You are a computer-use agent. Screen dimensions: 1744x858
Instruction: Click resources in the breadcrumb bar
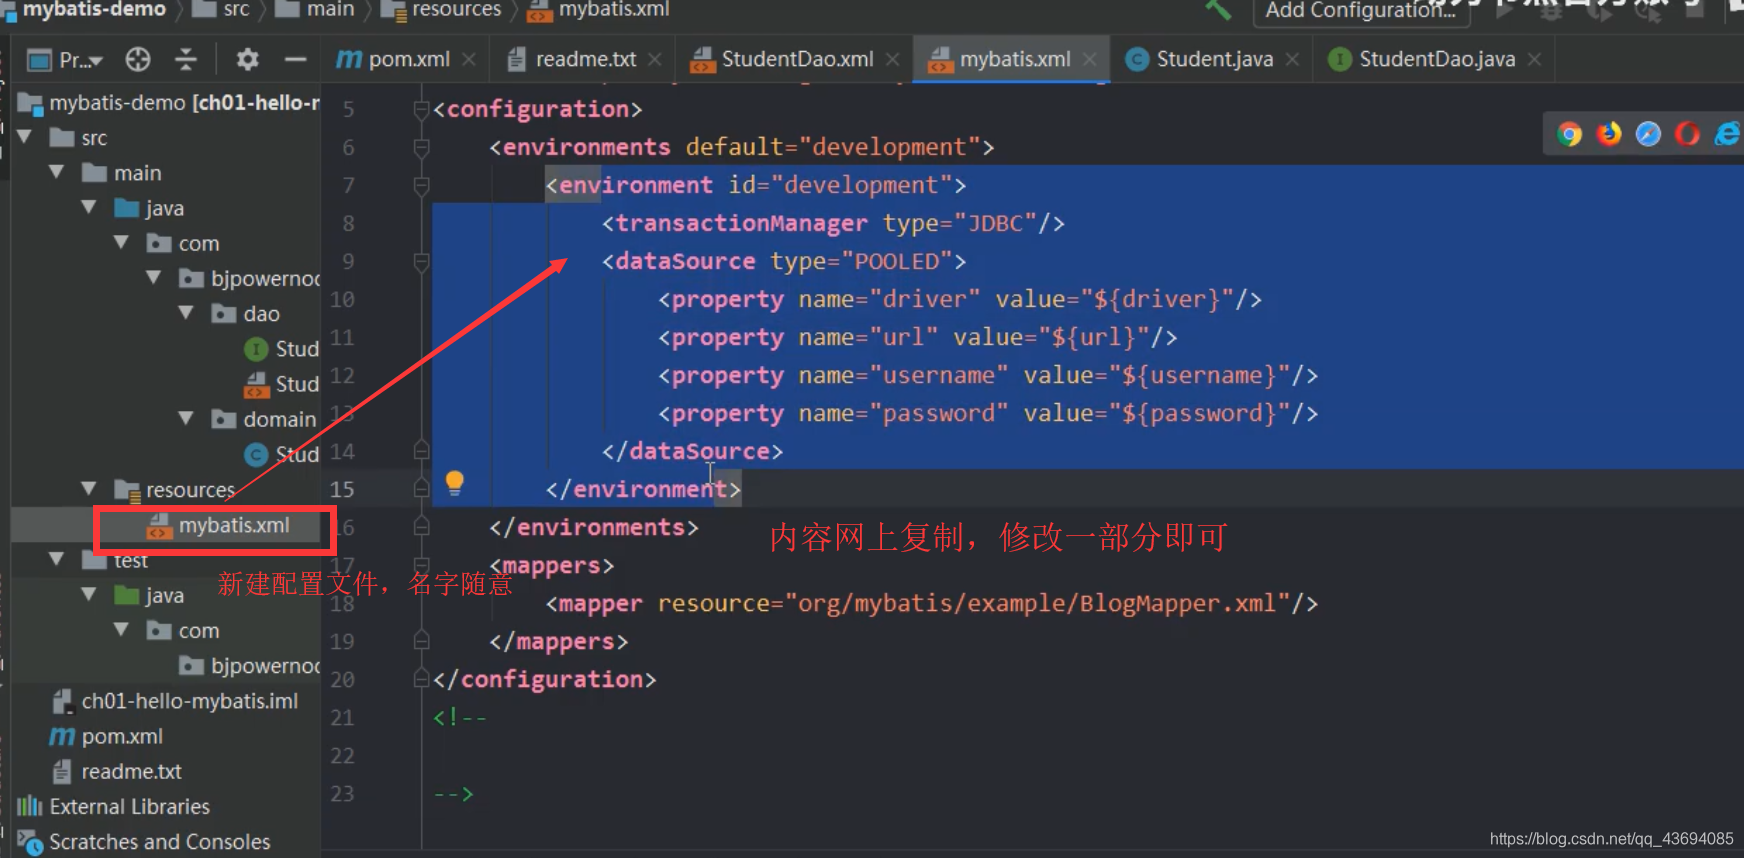click(443, 10)
